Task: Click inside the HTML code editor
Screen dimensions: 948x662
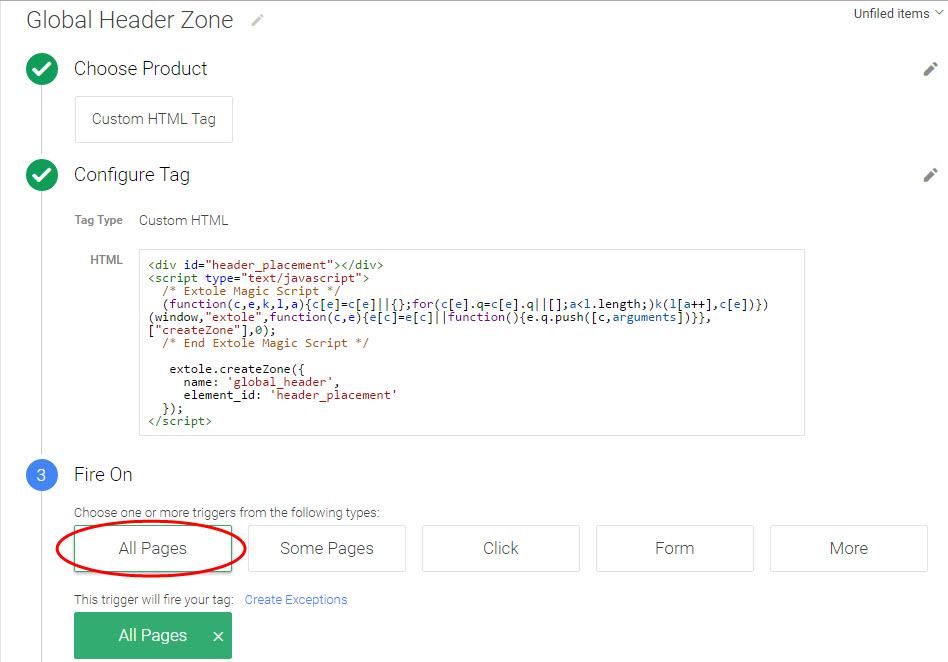Action: pyautogui.click(x=472, y=342)
